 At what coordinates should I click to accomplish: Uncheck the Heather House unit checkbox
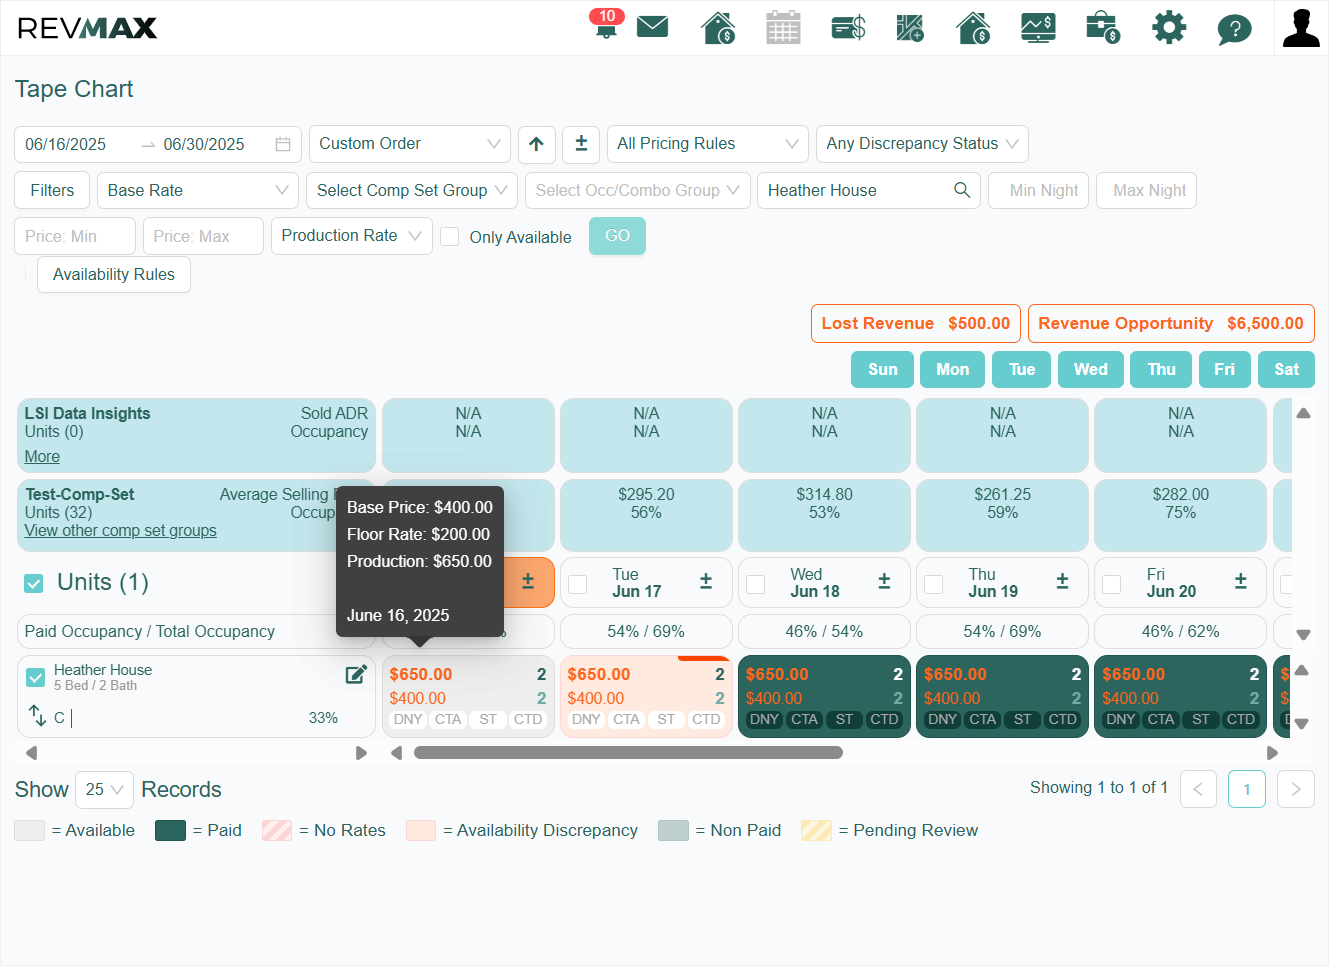(36, 677)
